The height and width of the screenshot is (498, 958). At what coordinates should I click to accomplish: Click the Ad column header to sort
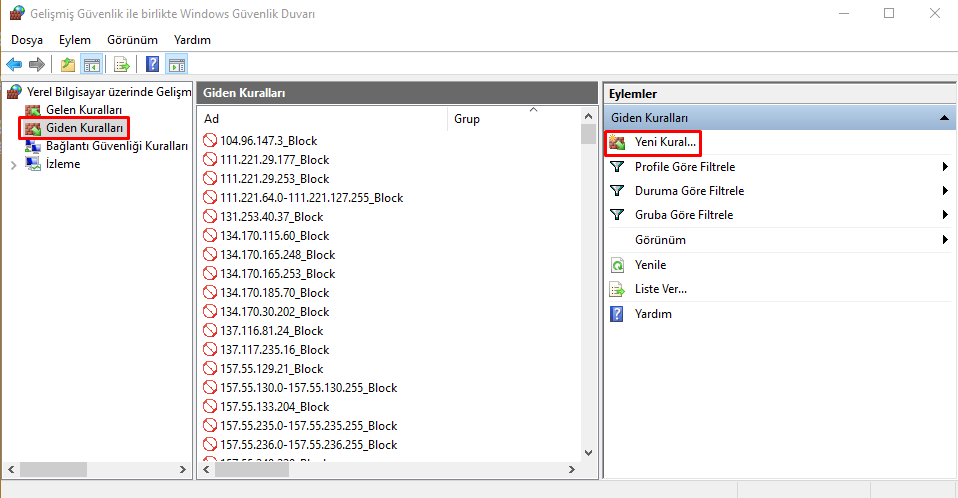320,118
